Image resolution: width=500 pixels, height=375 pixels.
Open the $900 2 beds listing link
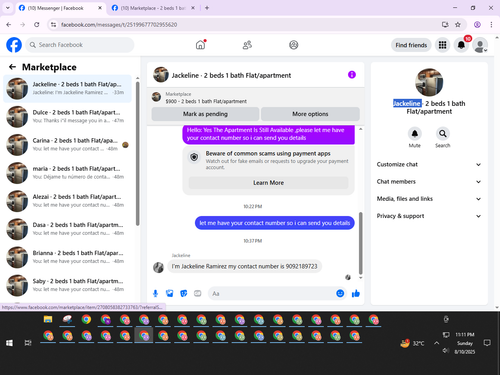(206, 101)
